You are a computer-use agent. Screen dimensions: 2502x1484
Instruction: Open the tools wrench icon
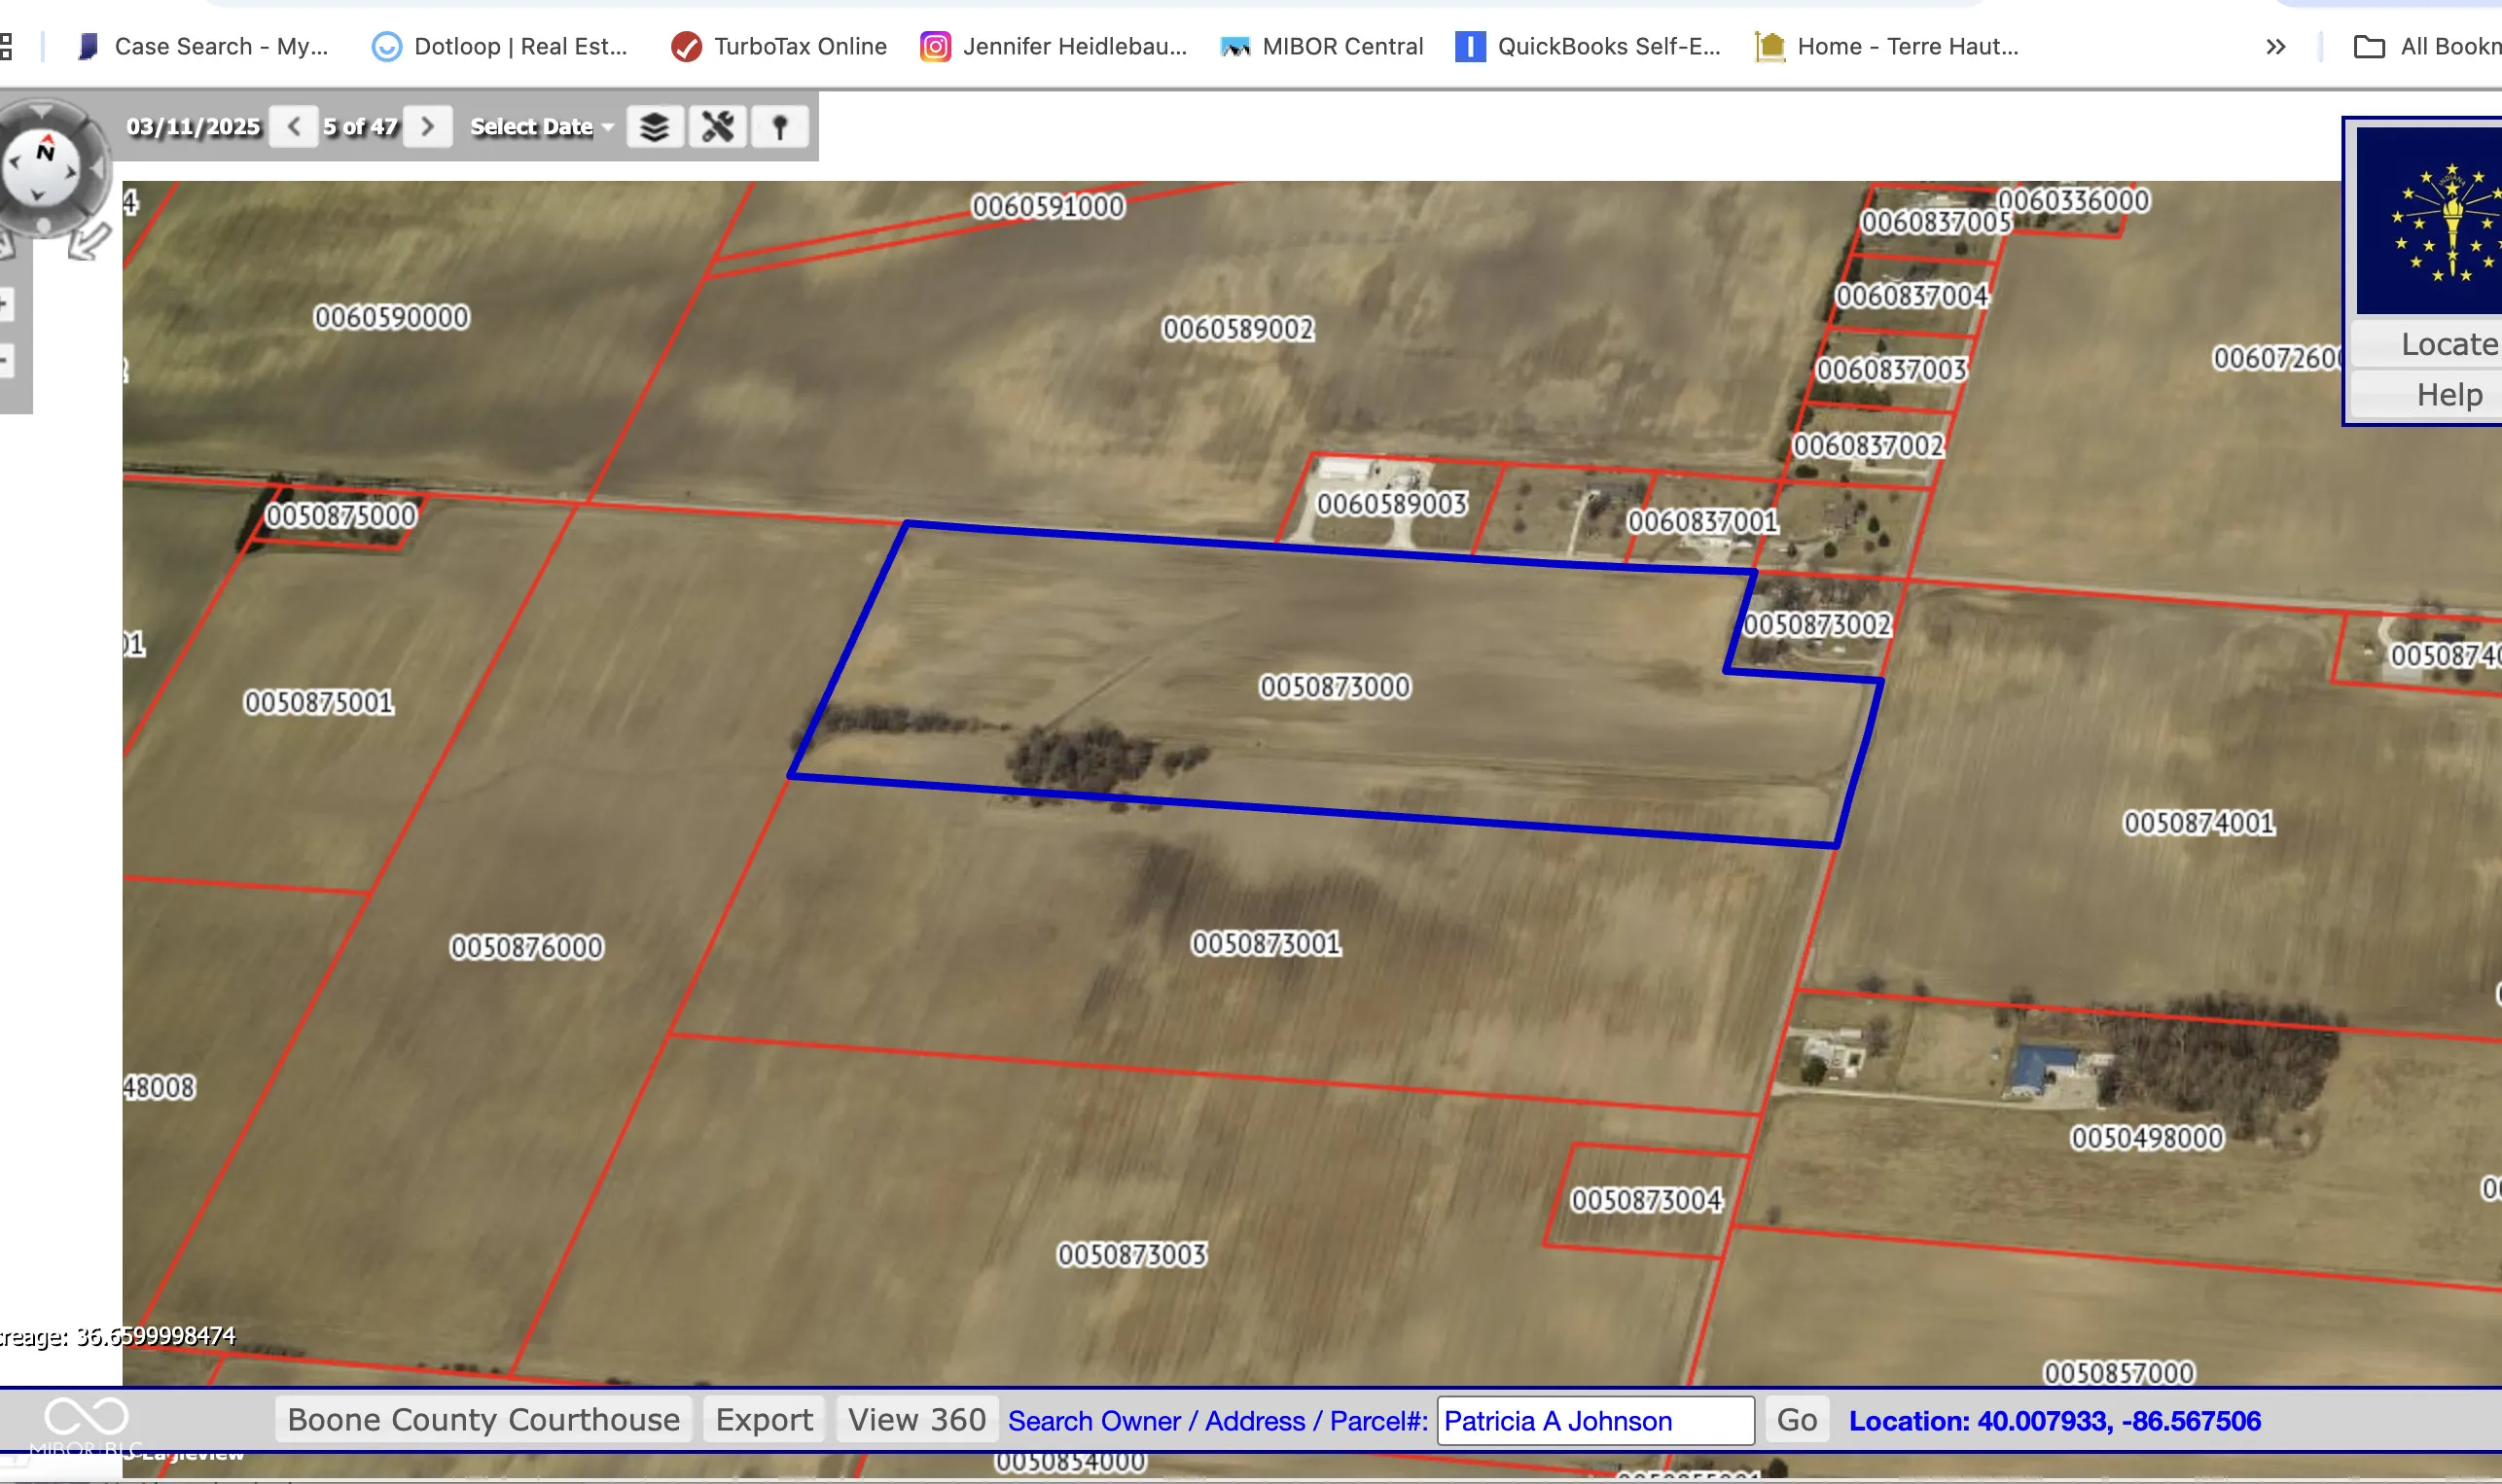click(x=717, y=127)
